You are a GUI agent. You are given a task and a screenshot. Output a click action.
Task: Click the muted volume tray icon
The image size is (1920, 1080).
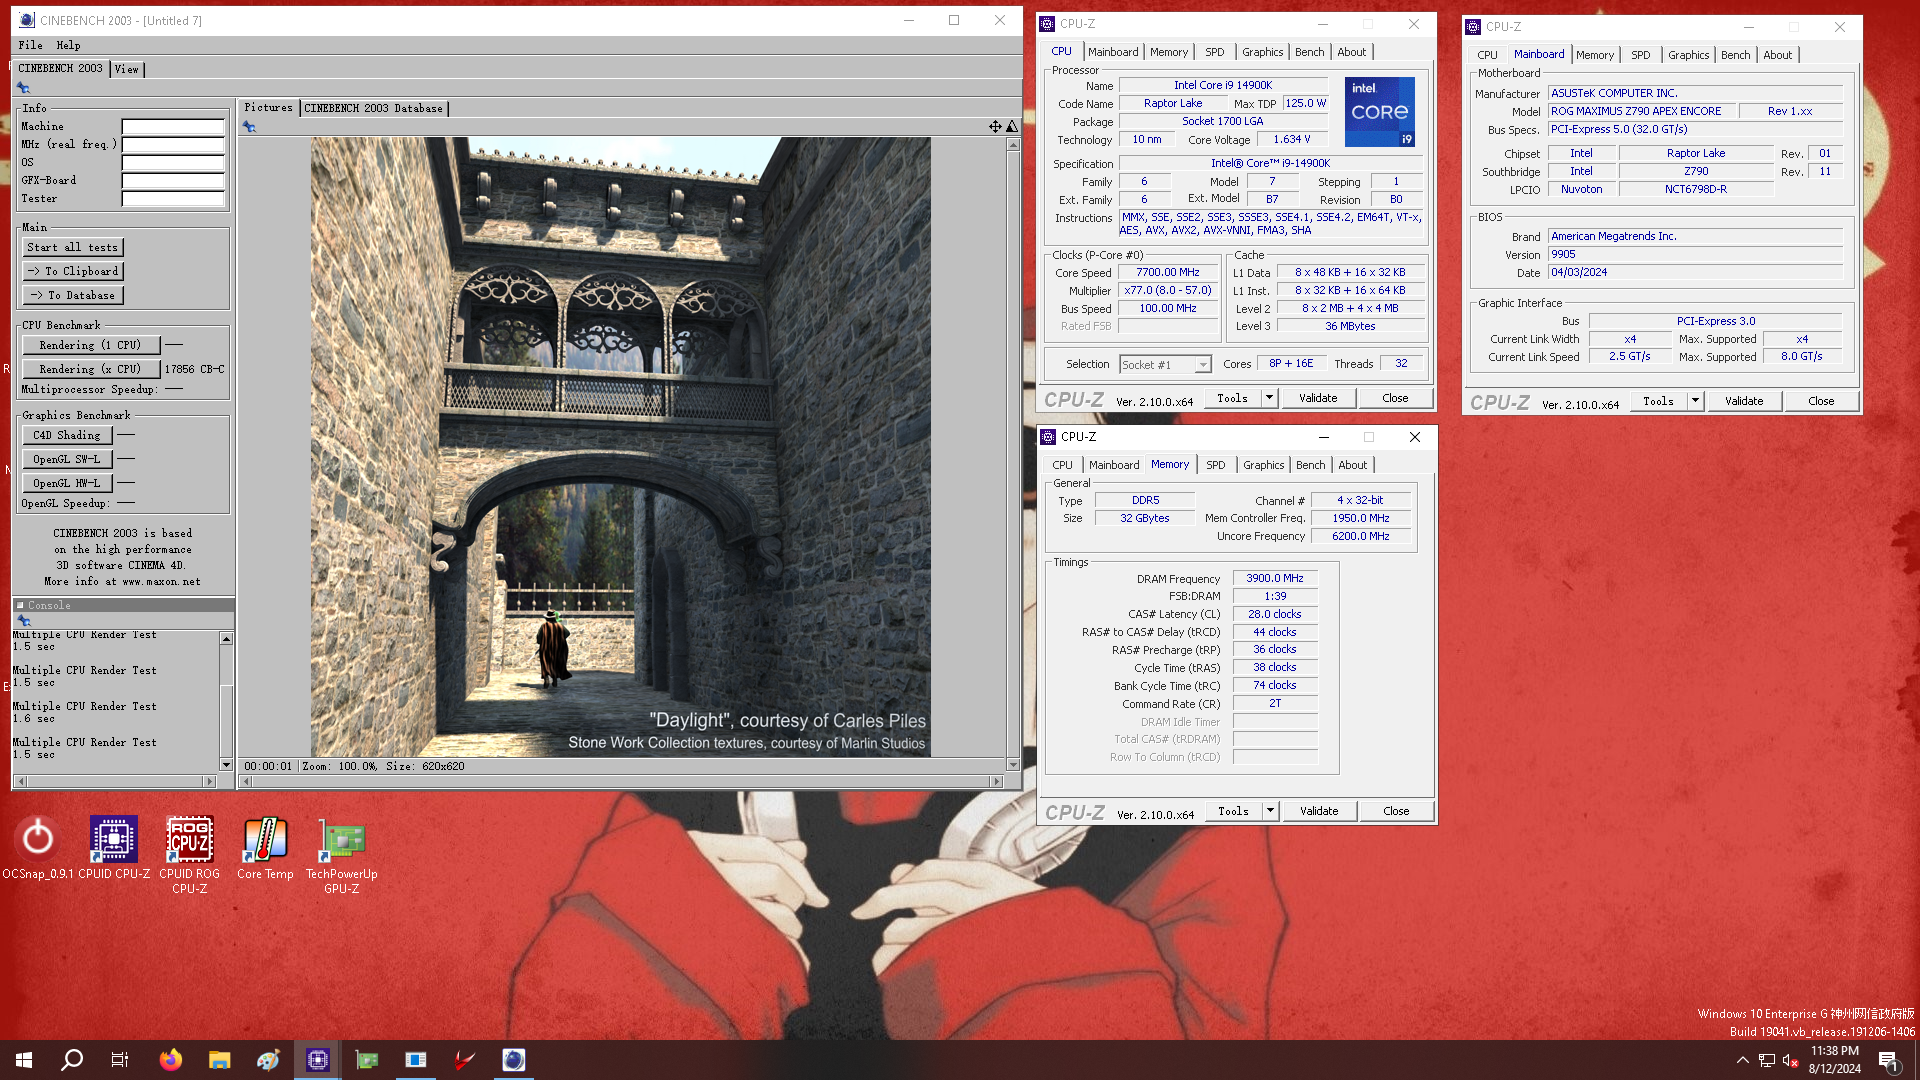pyautogui.click(x=1790, y=1060)
